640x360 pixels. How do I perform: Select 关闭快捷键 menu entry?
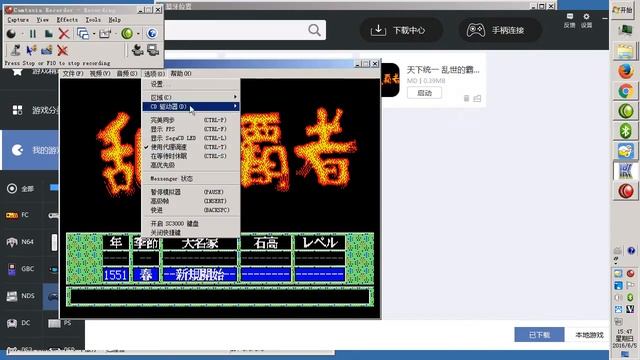(191, 232)
